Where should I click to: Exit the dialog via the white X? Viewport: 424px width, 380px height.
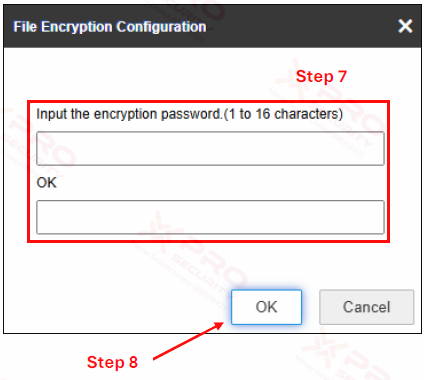[405, 26]
